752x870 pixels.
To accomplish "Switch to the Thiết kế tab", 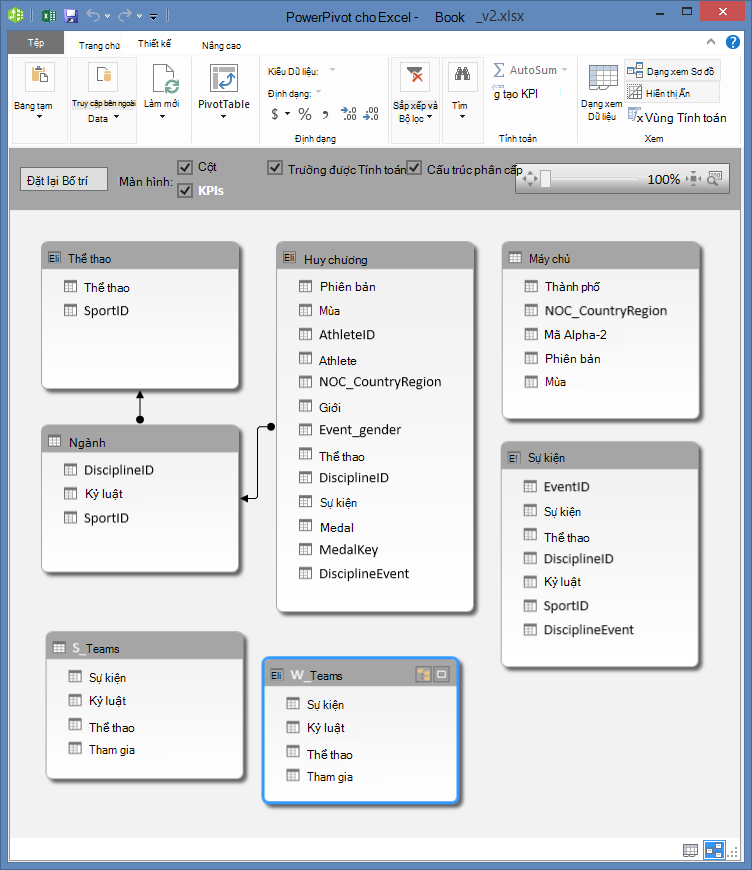I will click(154, 43).
